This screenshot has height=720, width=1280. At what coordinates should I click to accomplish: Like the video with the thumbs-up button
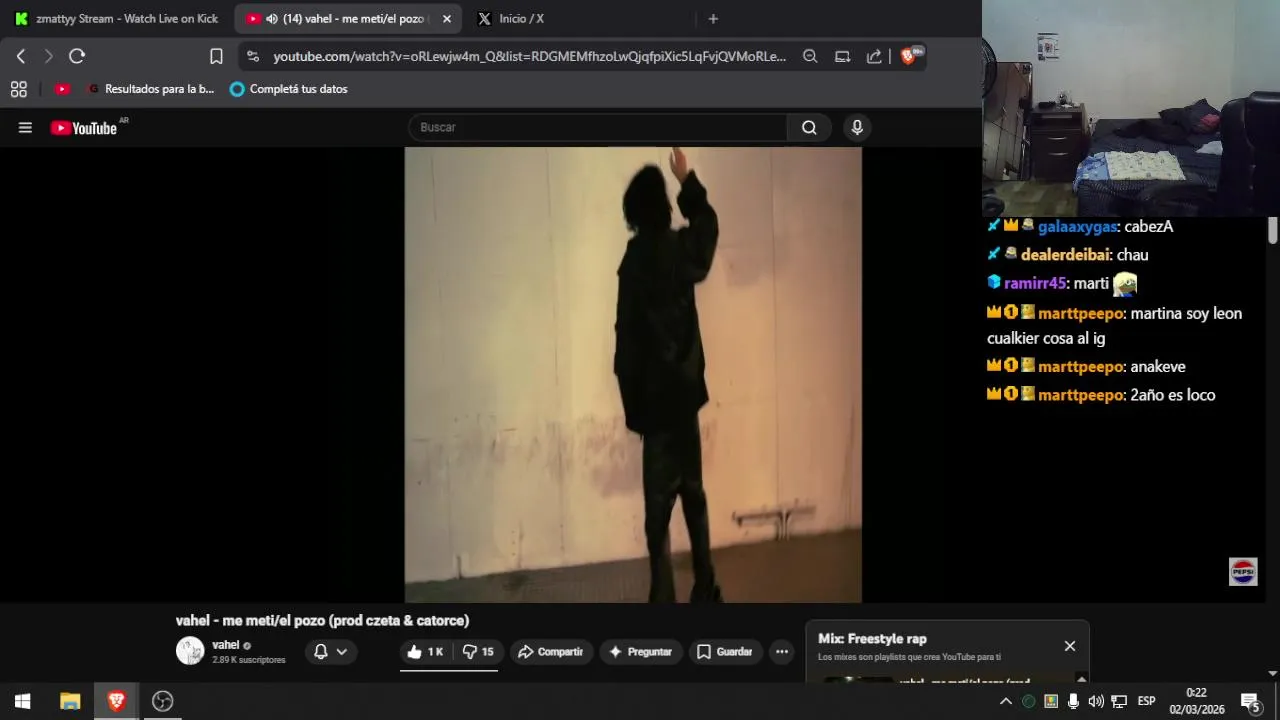[x=425, y=652]
